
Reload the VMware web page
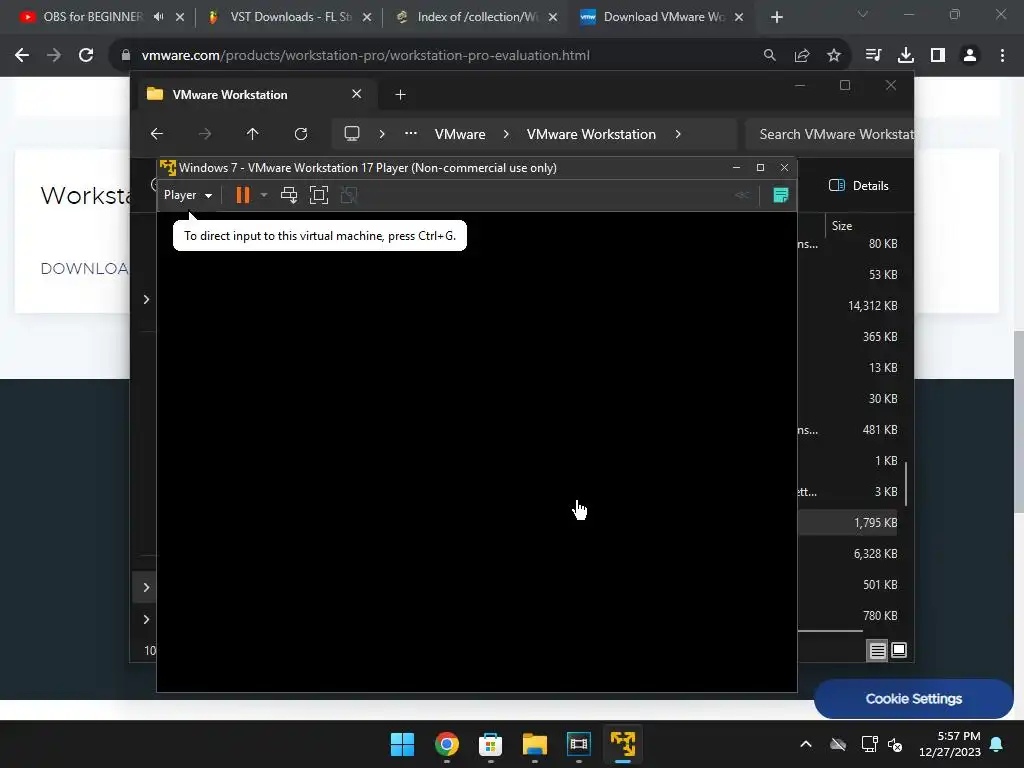tap(86, 56)
